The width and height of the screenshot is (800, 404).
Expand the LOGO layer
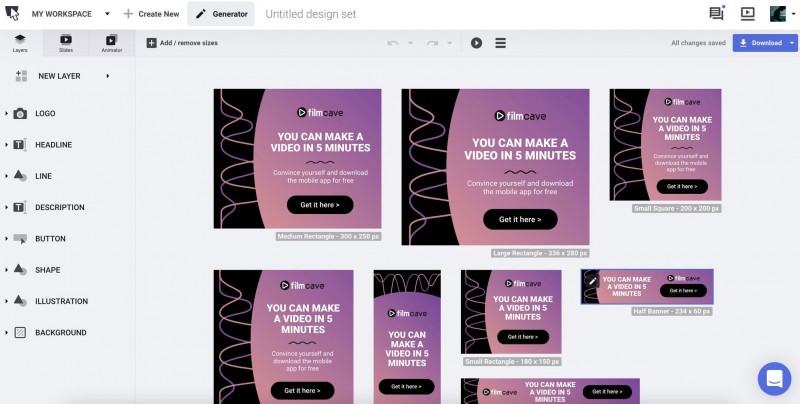(x=6, y=113)
